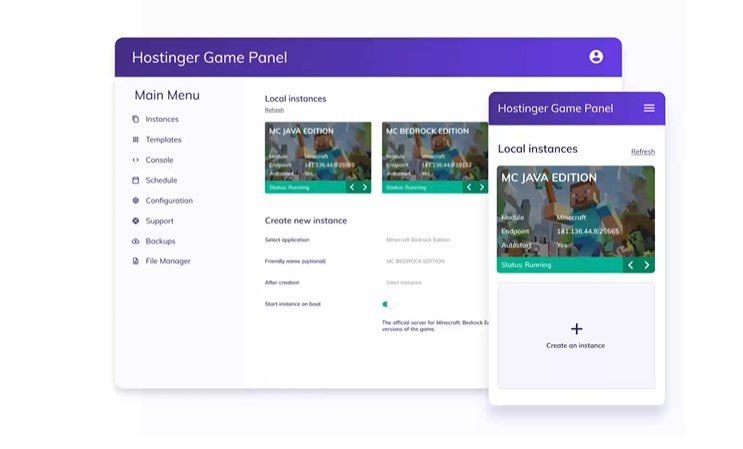Image resolution: width=743 pixels, height=449 pixels.
Task: Open File Manager in Main Menu
Action: click(168, 261)
